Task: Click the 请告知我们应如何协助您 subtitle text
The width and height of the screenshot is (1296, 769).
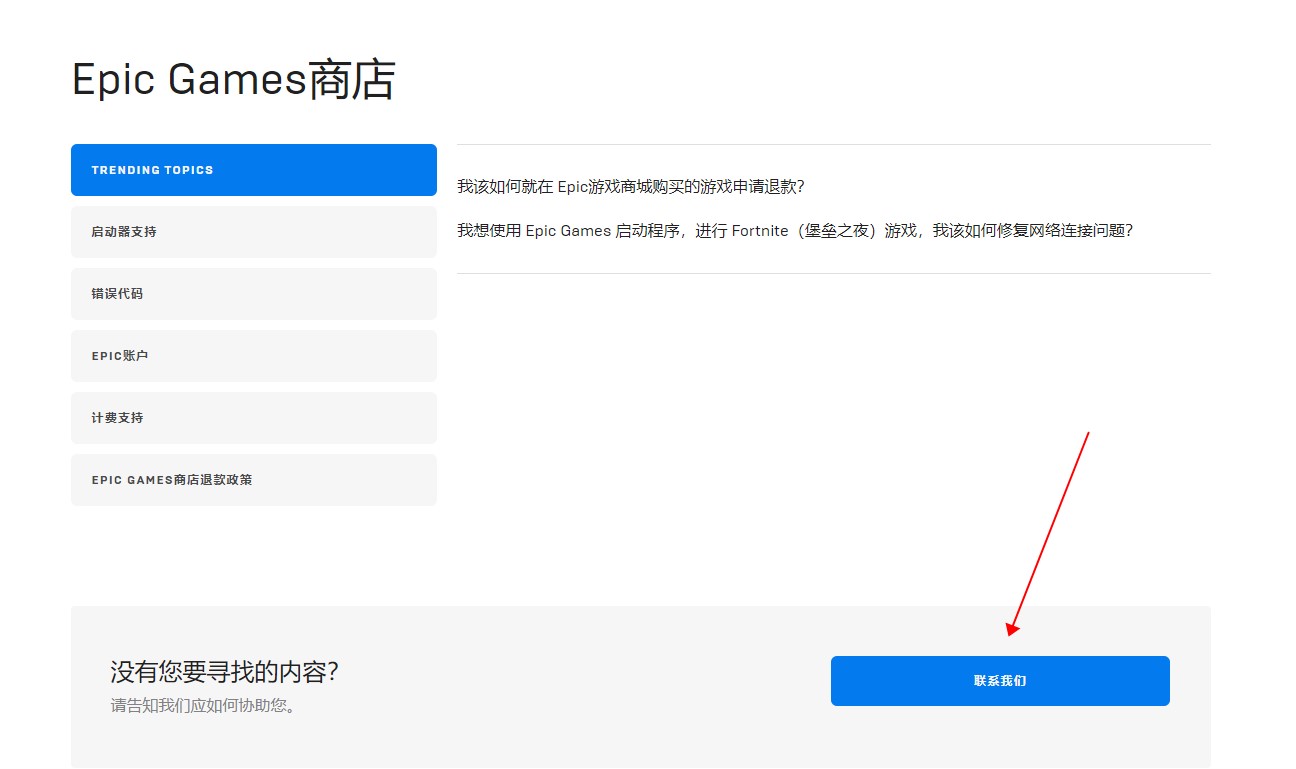Action: (203, 706)
